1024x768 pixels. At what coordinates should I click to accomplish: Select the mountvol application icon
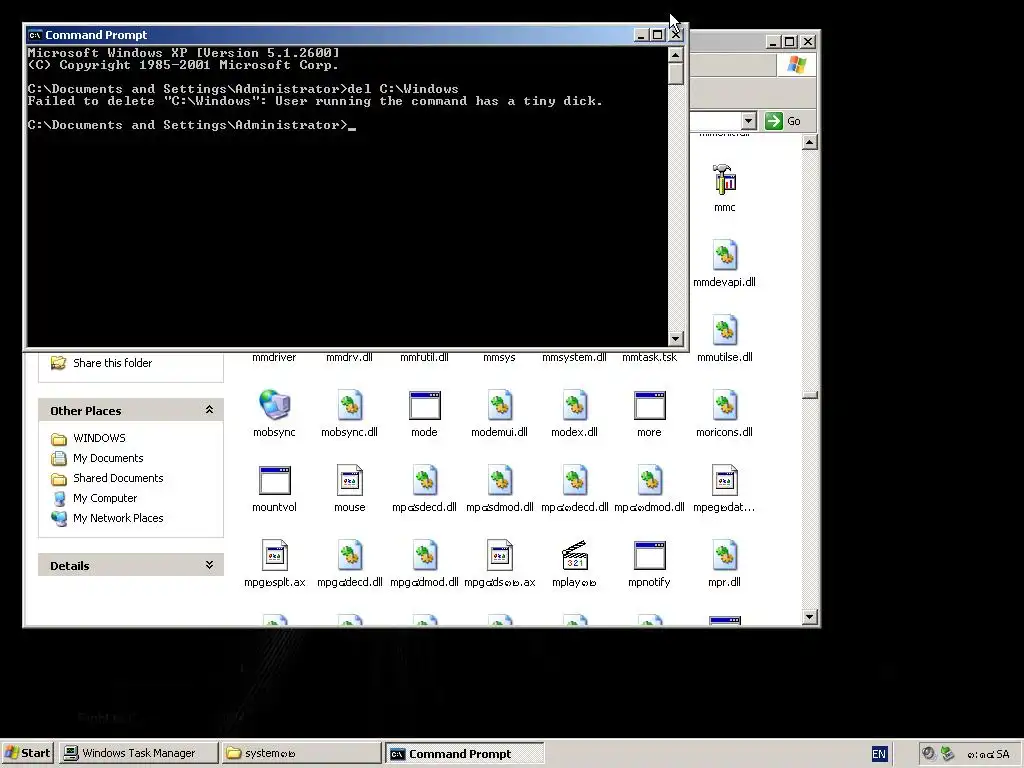click(274, 480)
